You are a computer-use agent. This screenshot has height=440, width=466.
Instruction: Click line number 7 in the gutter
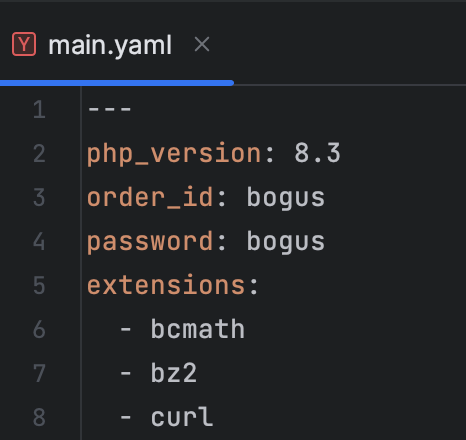(x=39, y=374)
